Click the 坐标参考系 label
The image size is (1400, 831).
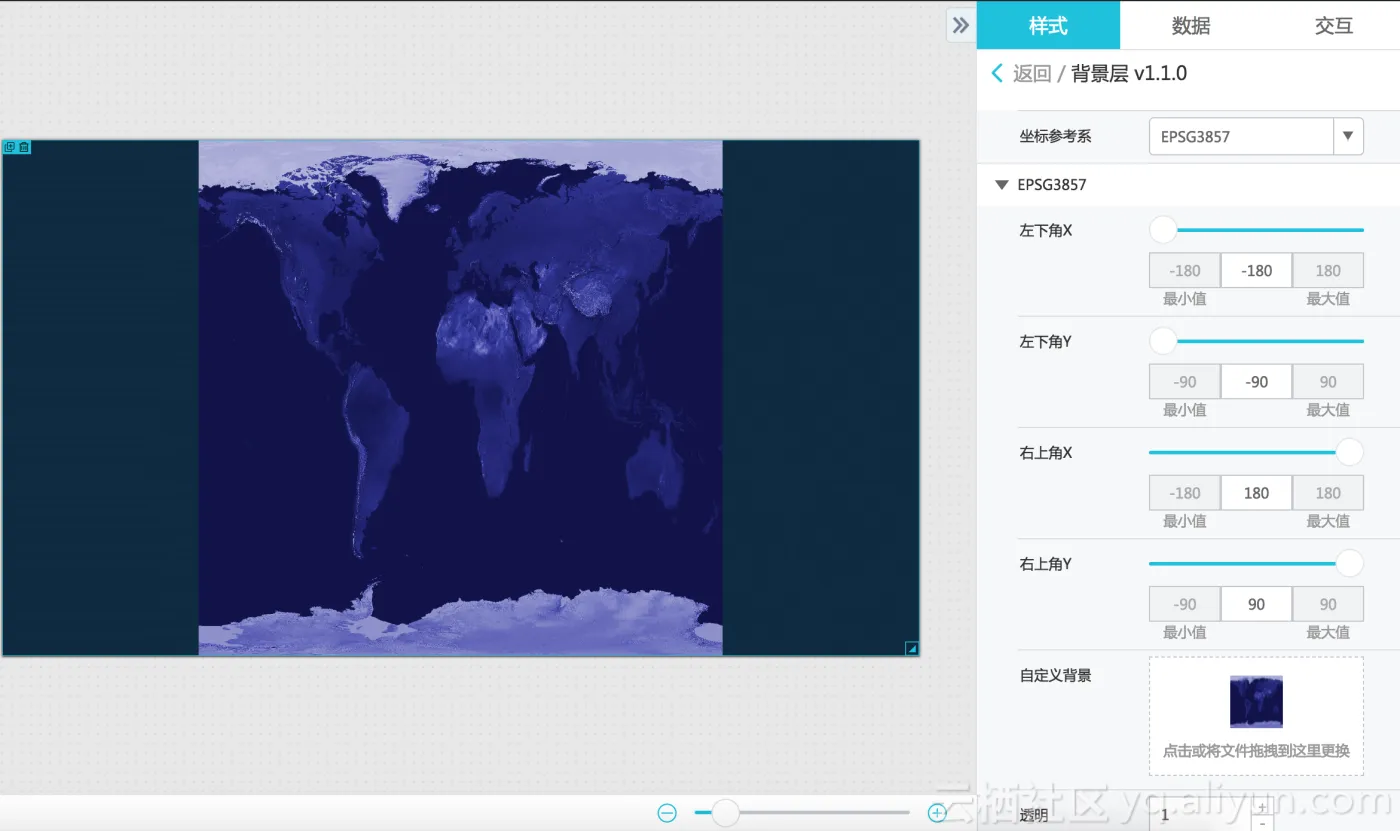point(1055,136)
